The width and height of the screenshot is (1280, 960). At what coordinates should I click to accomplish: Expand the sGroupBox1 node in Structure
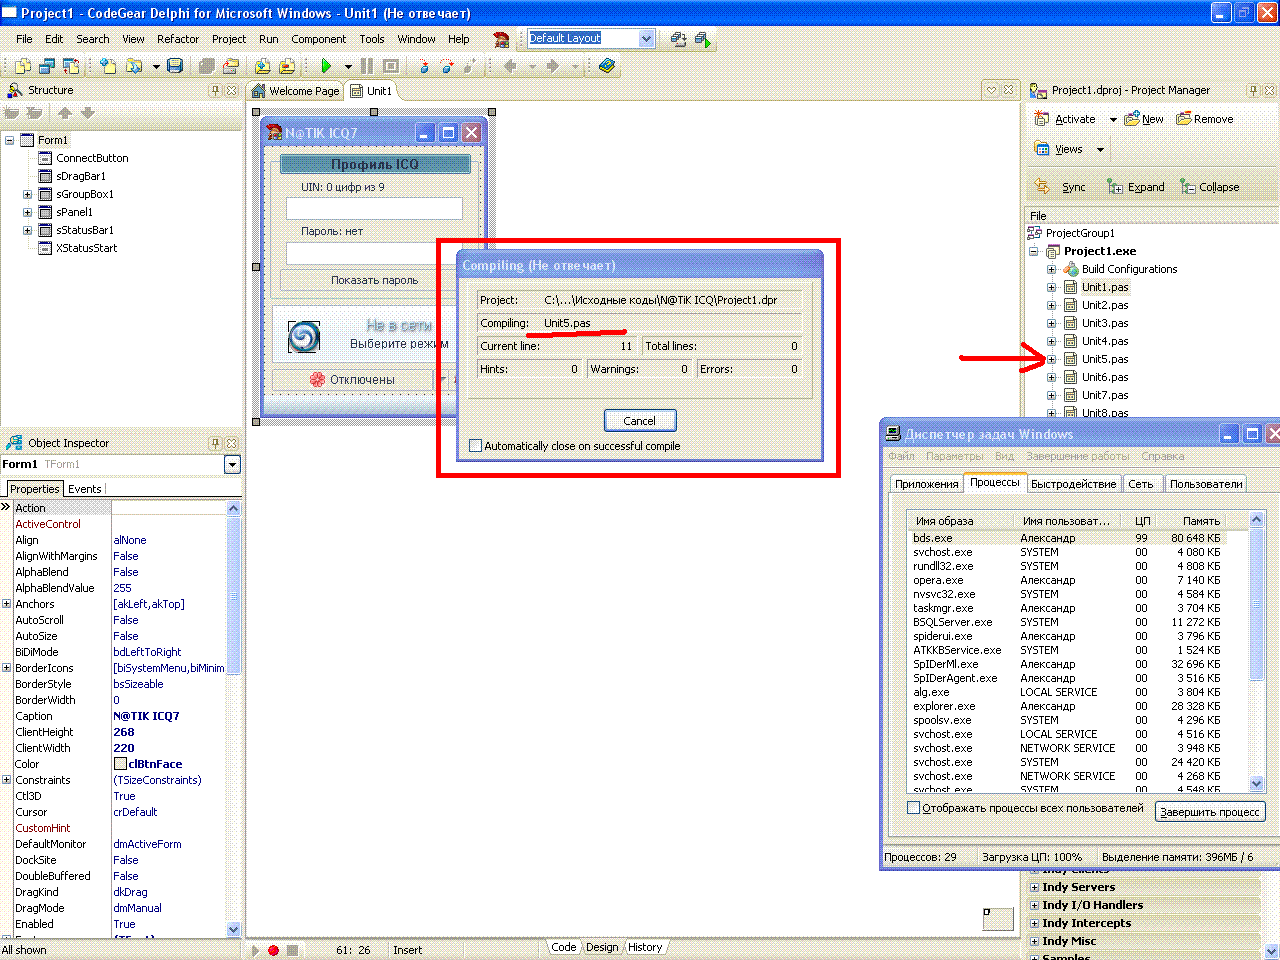tap(28, 194)
